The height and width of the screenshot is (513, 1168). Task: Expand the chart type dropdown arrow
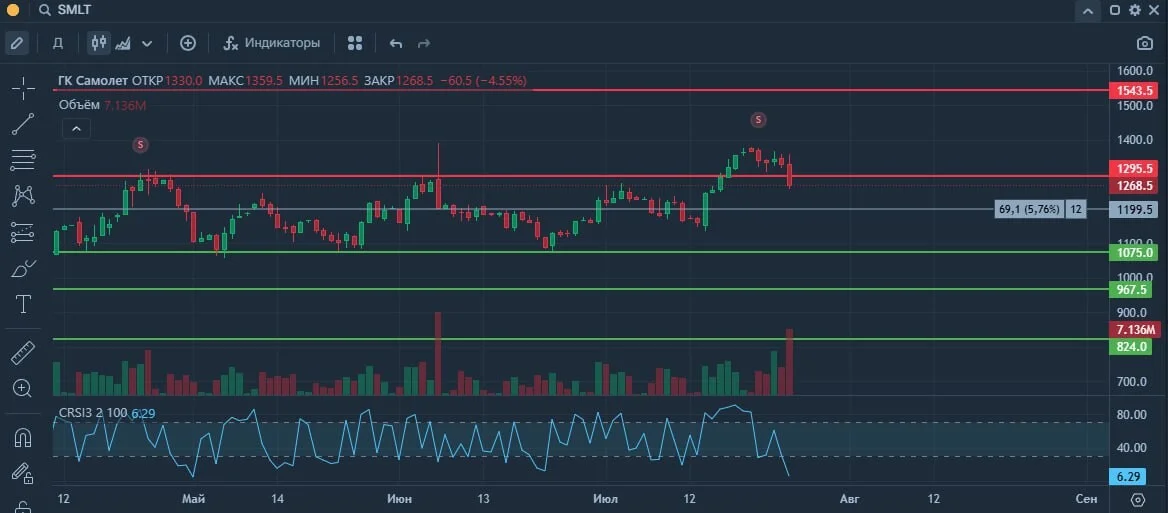[x=147, y=43]
